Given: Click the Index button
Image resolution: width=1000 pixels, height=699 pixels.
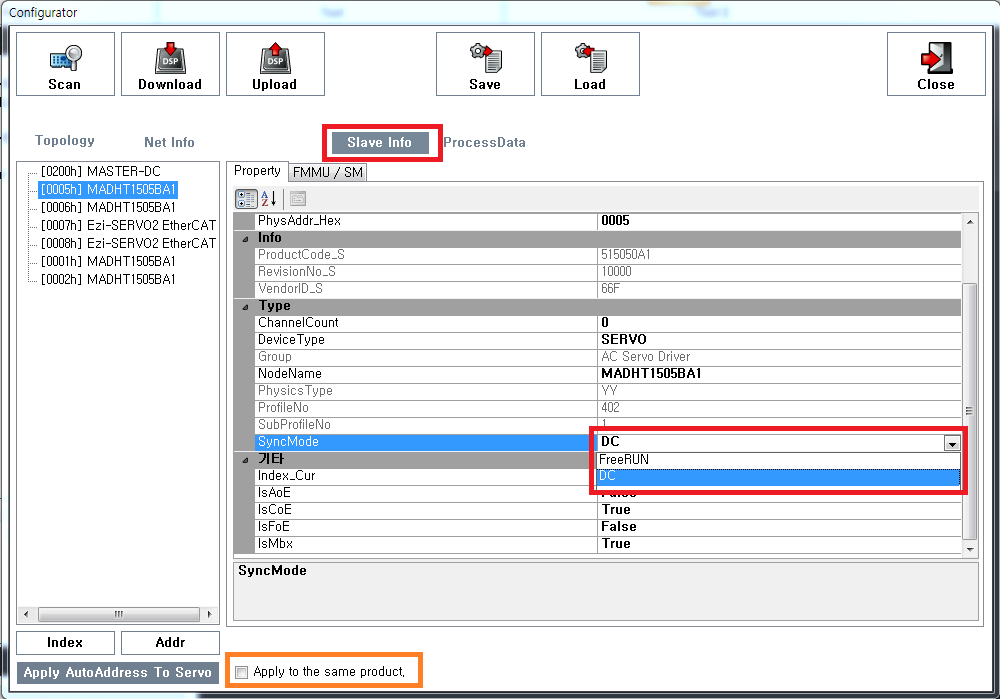Looking at the screenshot, I should tap(65, 643).
